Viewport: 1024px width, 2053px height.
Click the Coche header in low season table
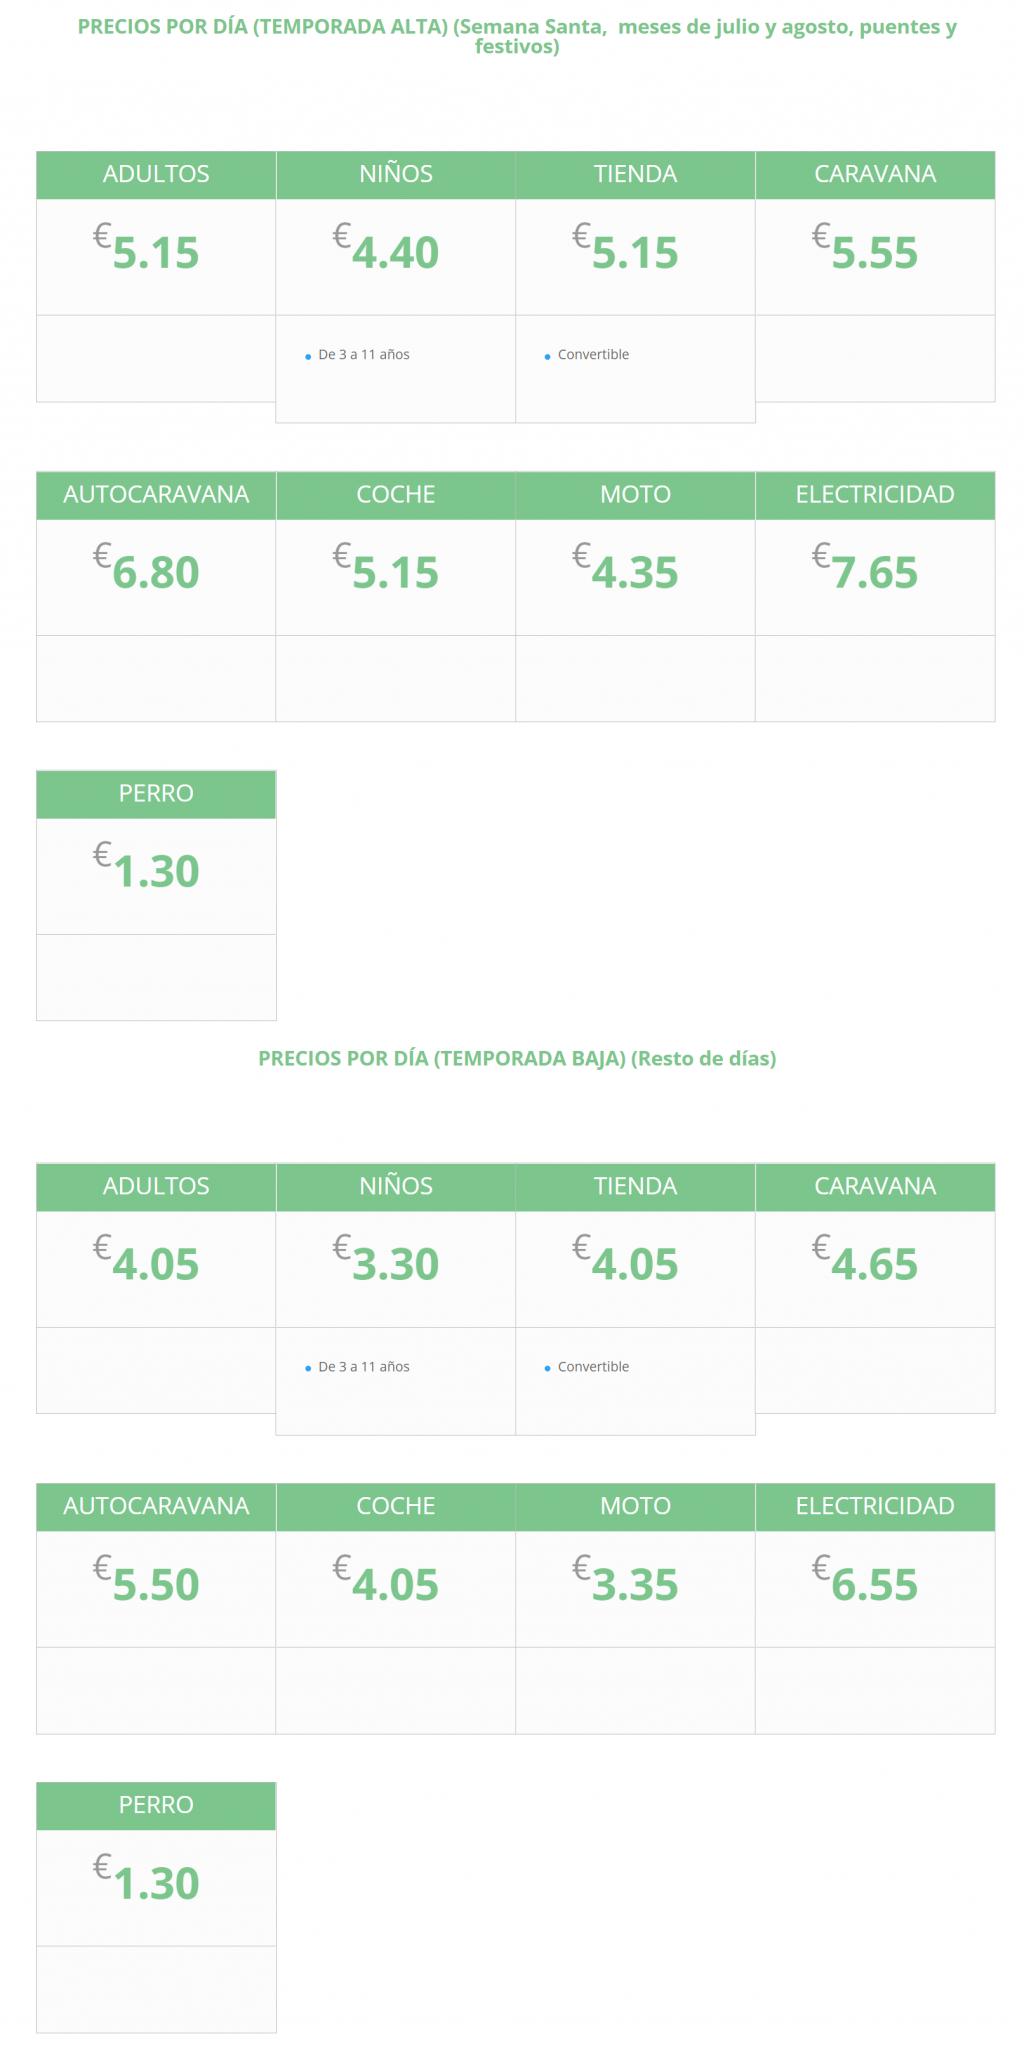(x=396, y=1506)
